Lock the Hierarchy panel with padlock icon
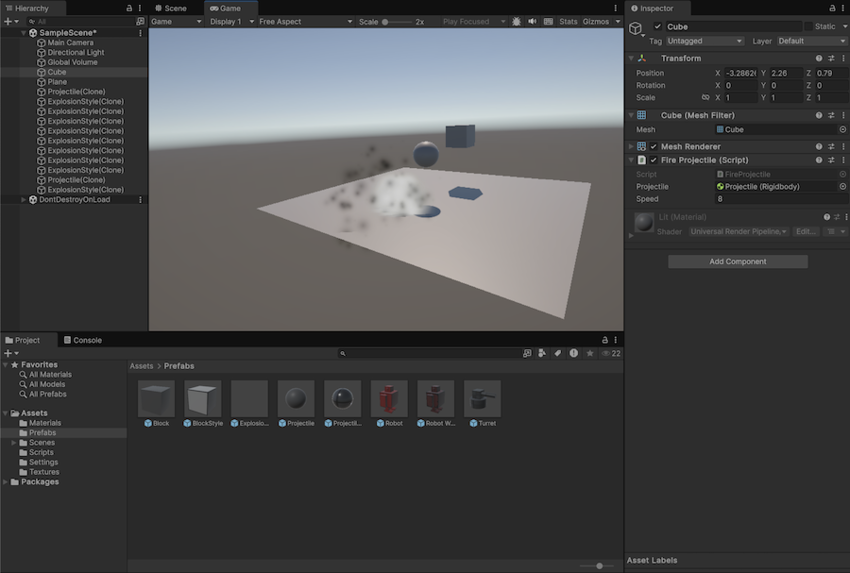The image size is (850, 573). [129, 8]
